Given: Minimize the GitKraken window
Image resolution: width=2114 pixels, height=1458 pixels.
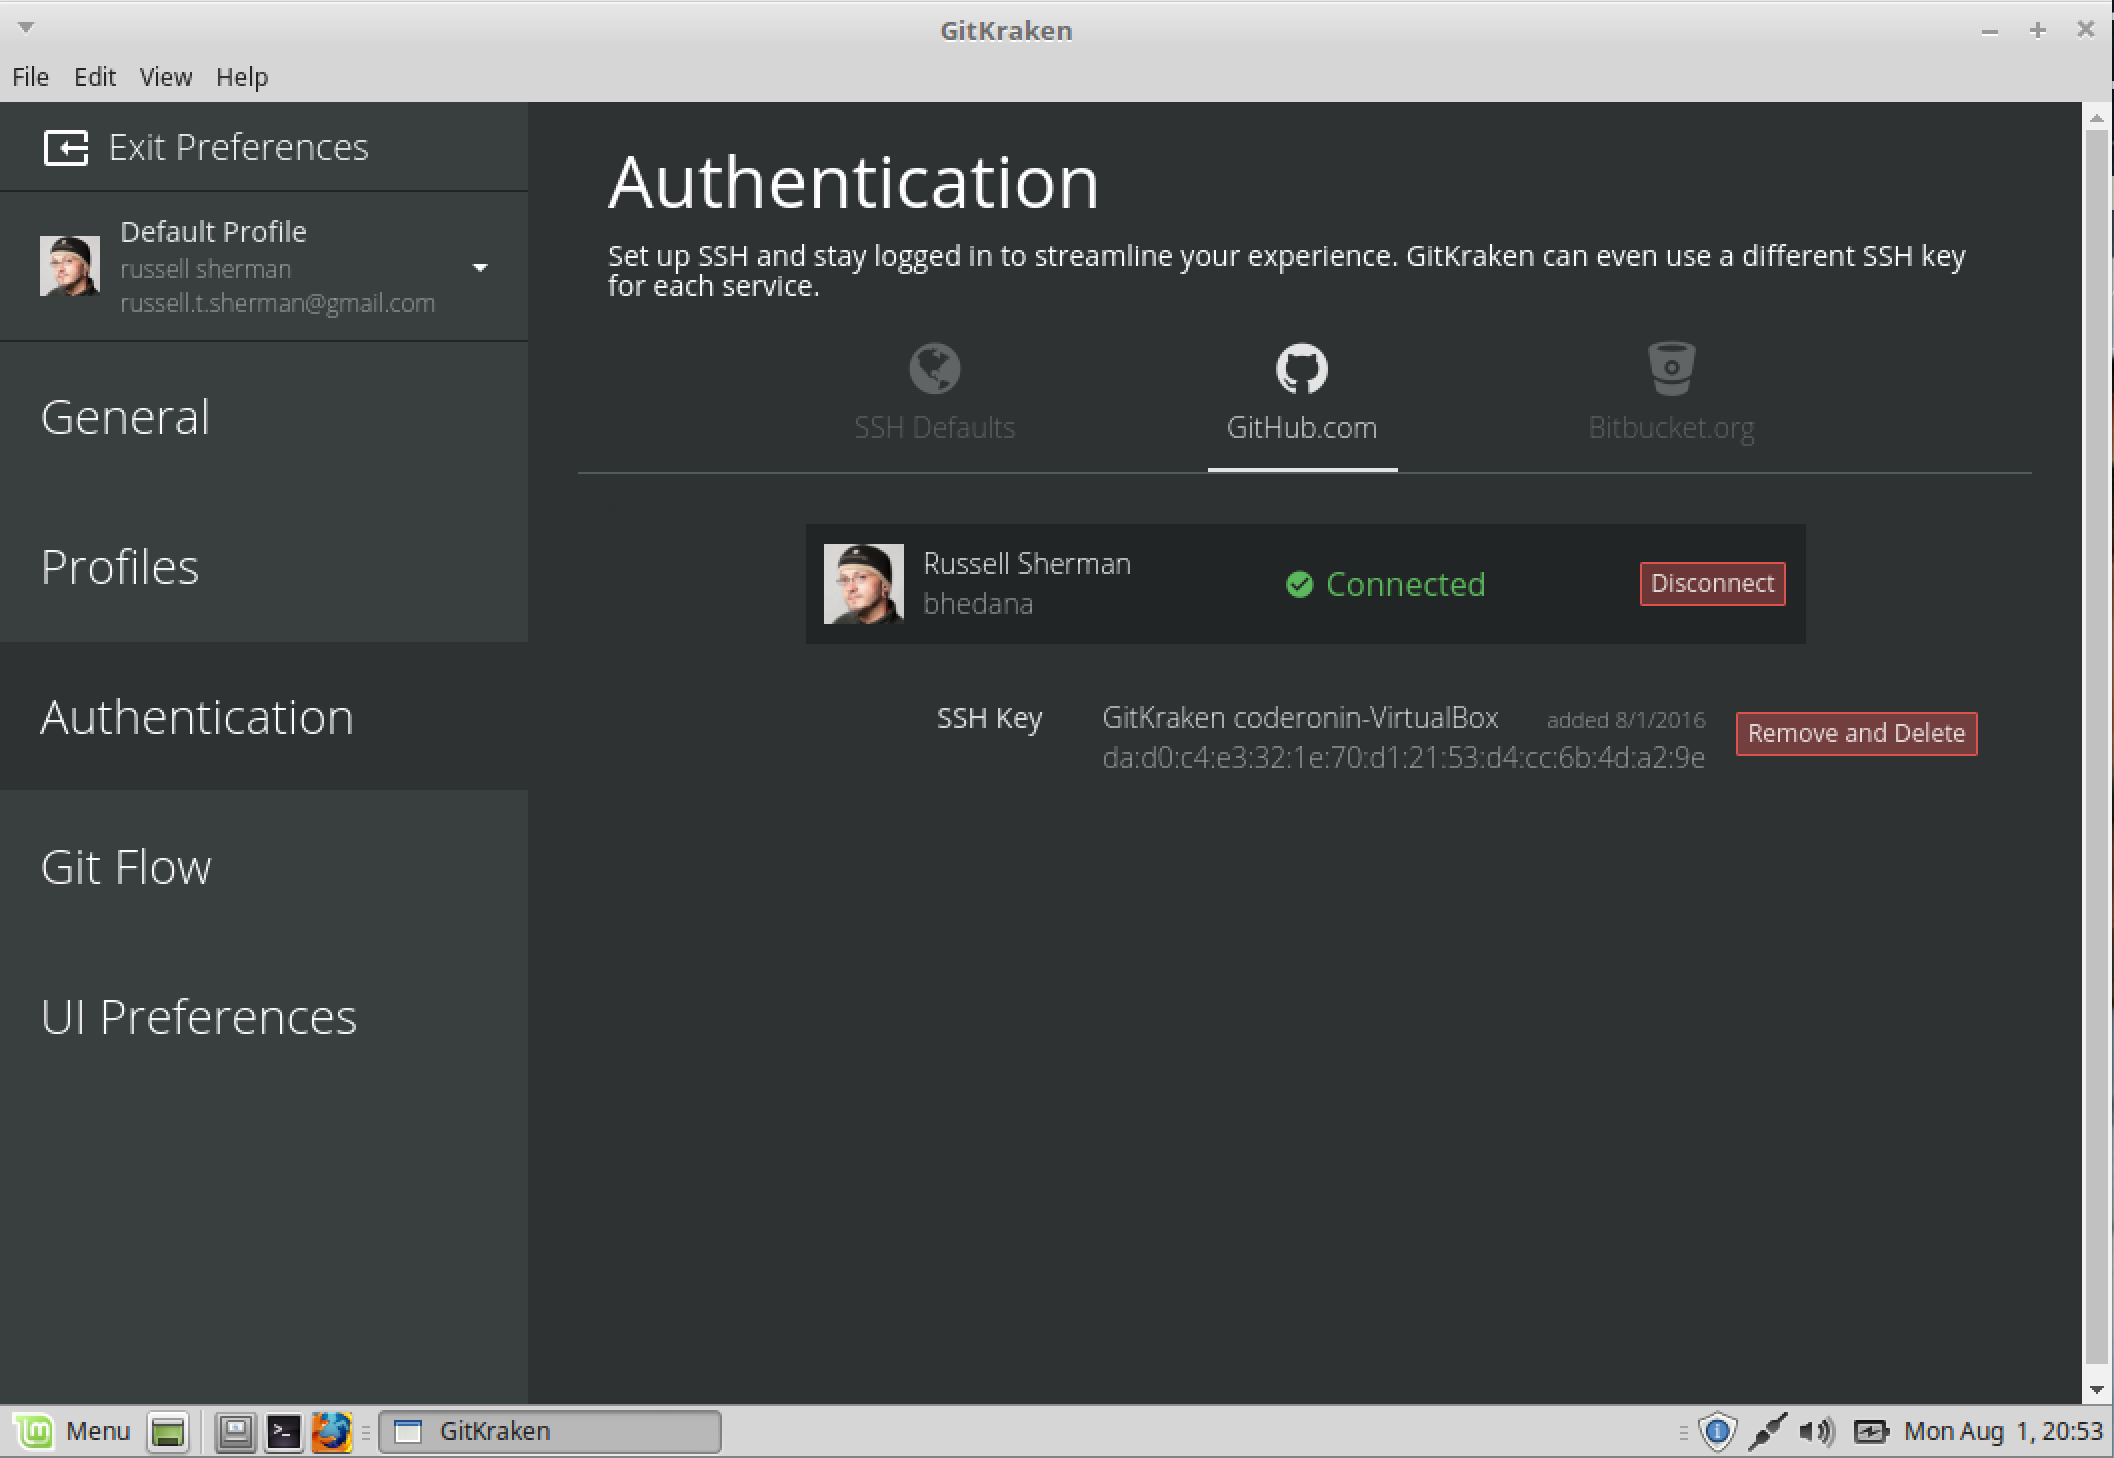Looking at the screenshot, I should click(x=1989, y=31).
